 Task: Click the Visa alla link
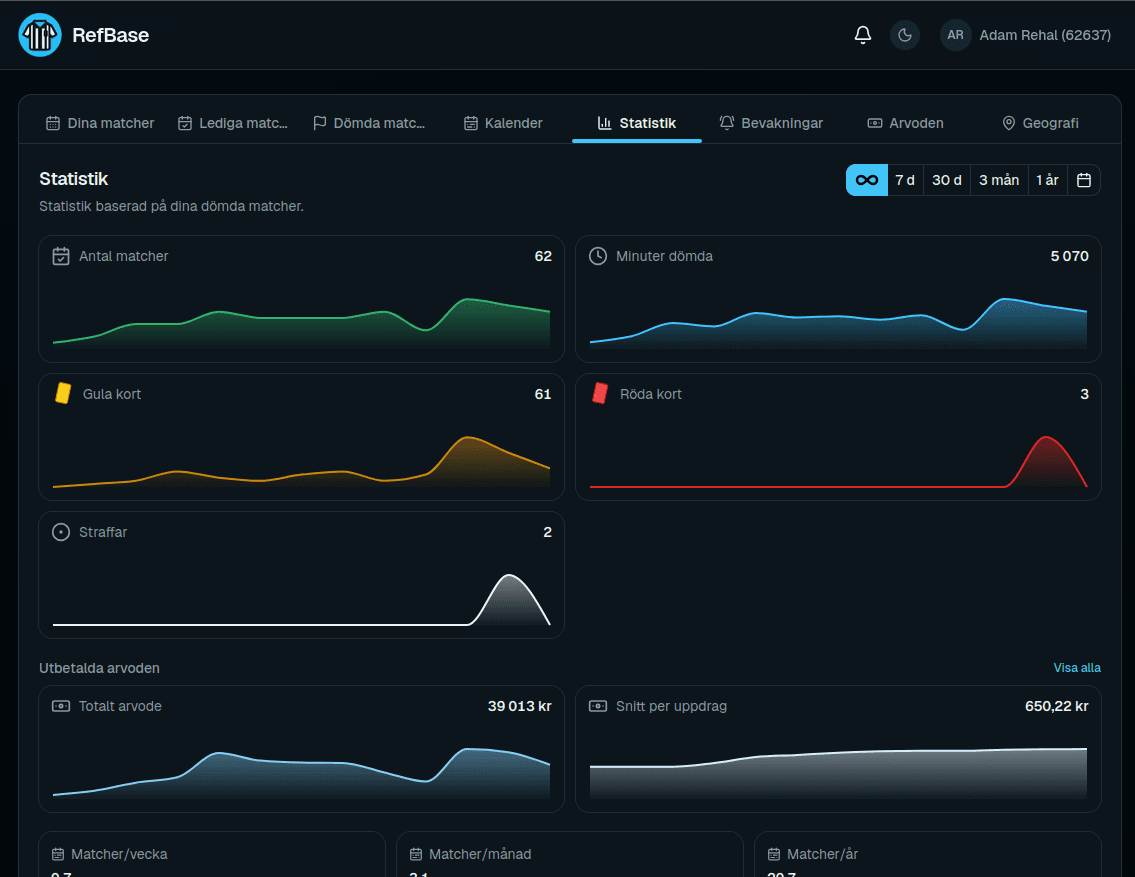click(x=1076, y=668)
